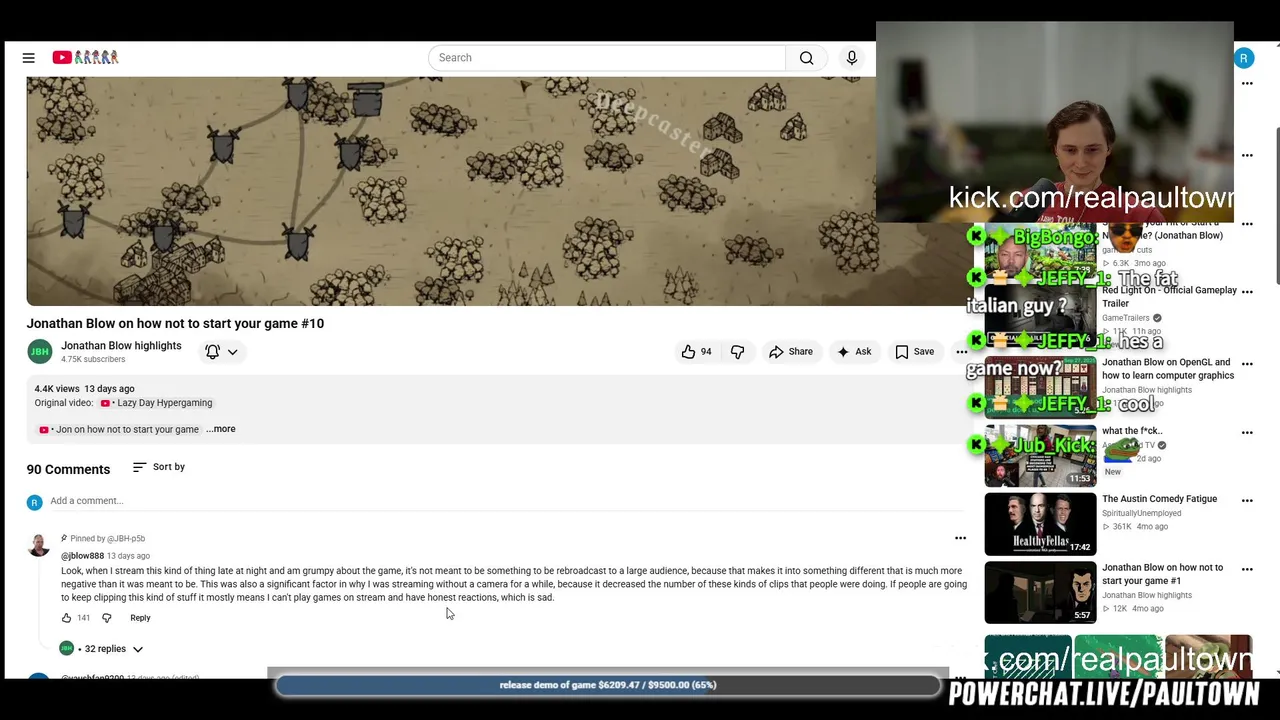1280x720 pixels.
Task: Expand the notification preferences chevron
Action: click(x=232, y=352)
